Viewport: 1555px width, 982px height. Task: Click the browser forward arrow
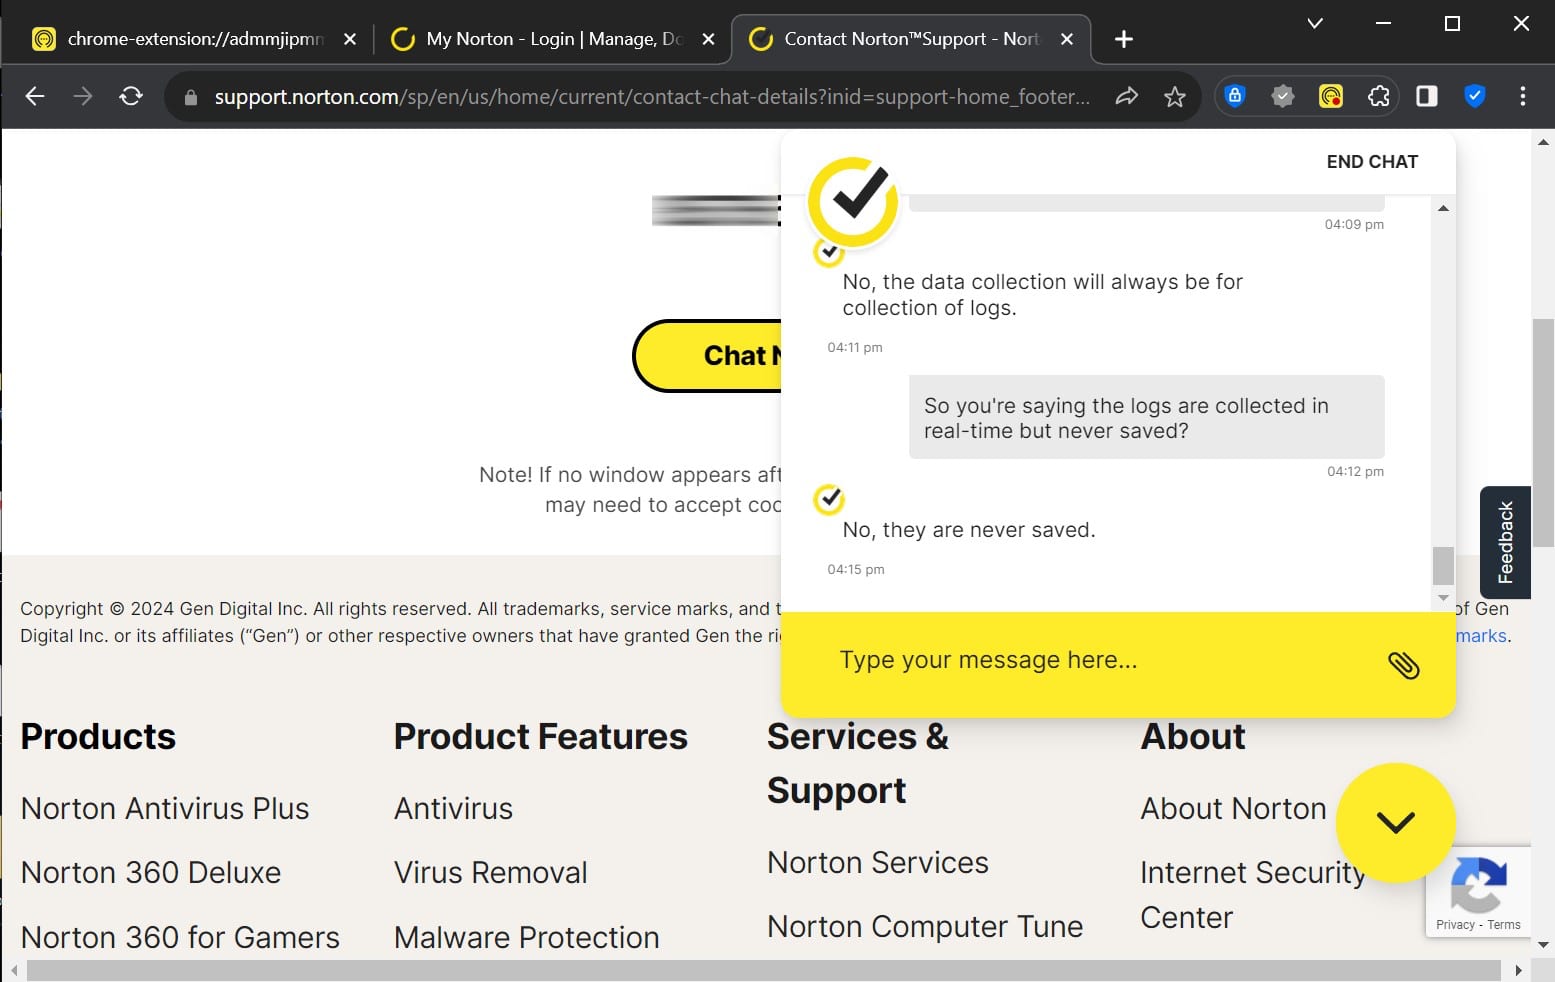[x=83, y=96]
